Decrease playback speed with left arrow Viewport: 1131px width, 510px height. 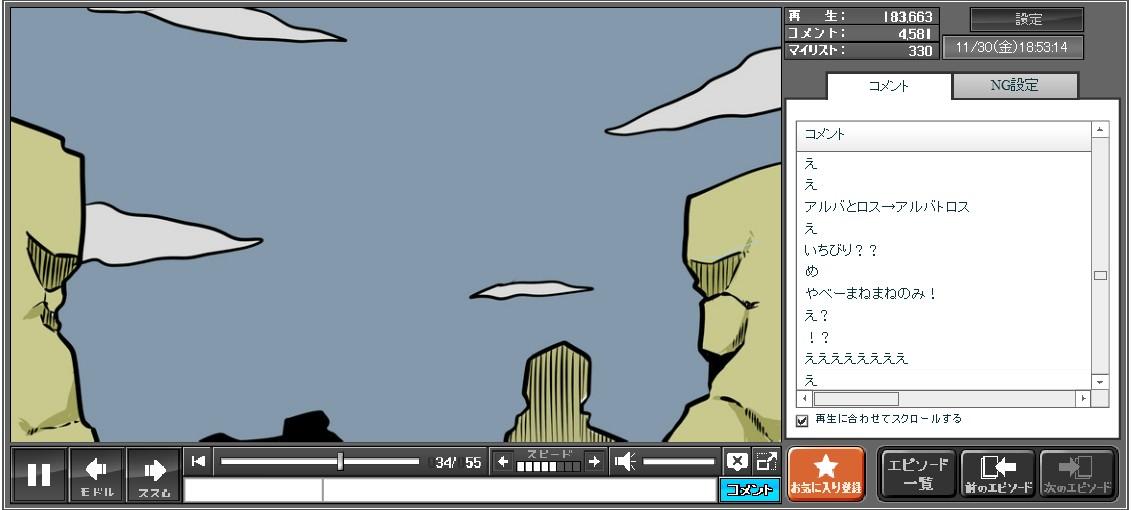click(x=503, y=461)
